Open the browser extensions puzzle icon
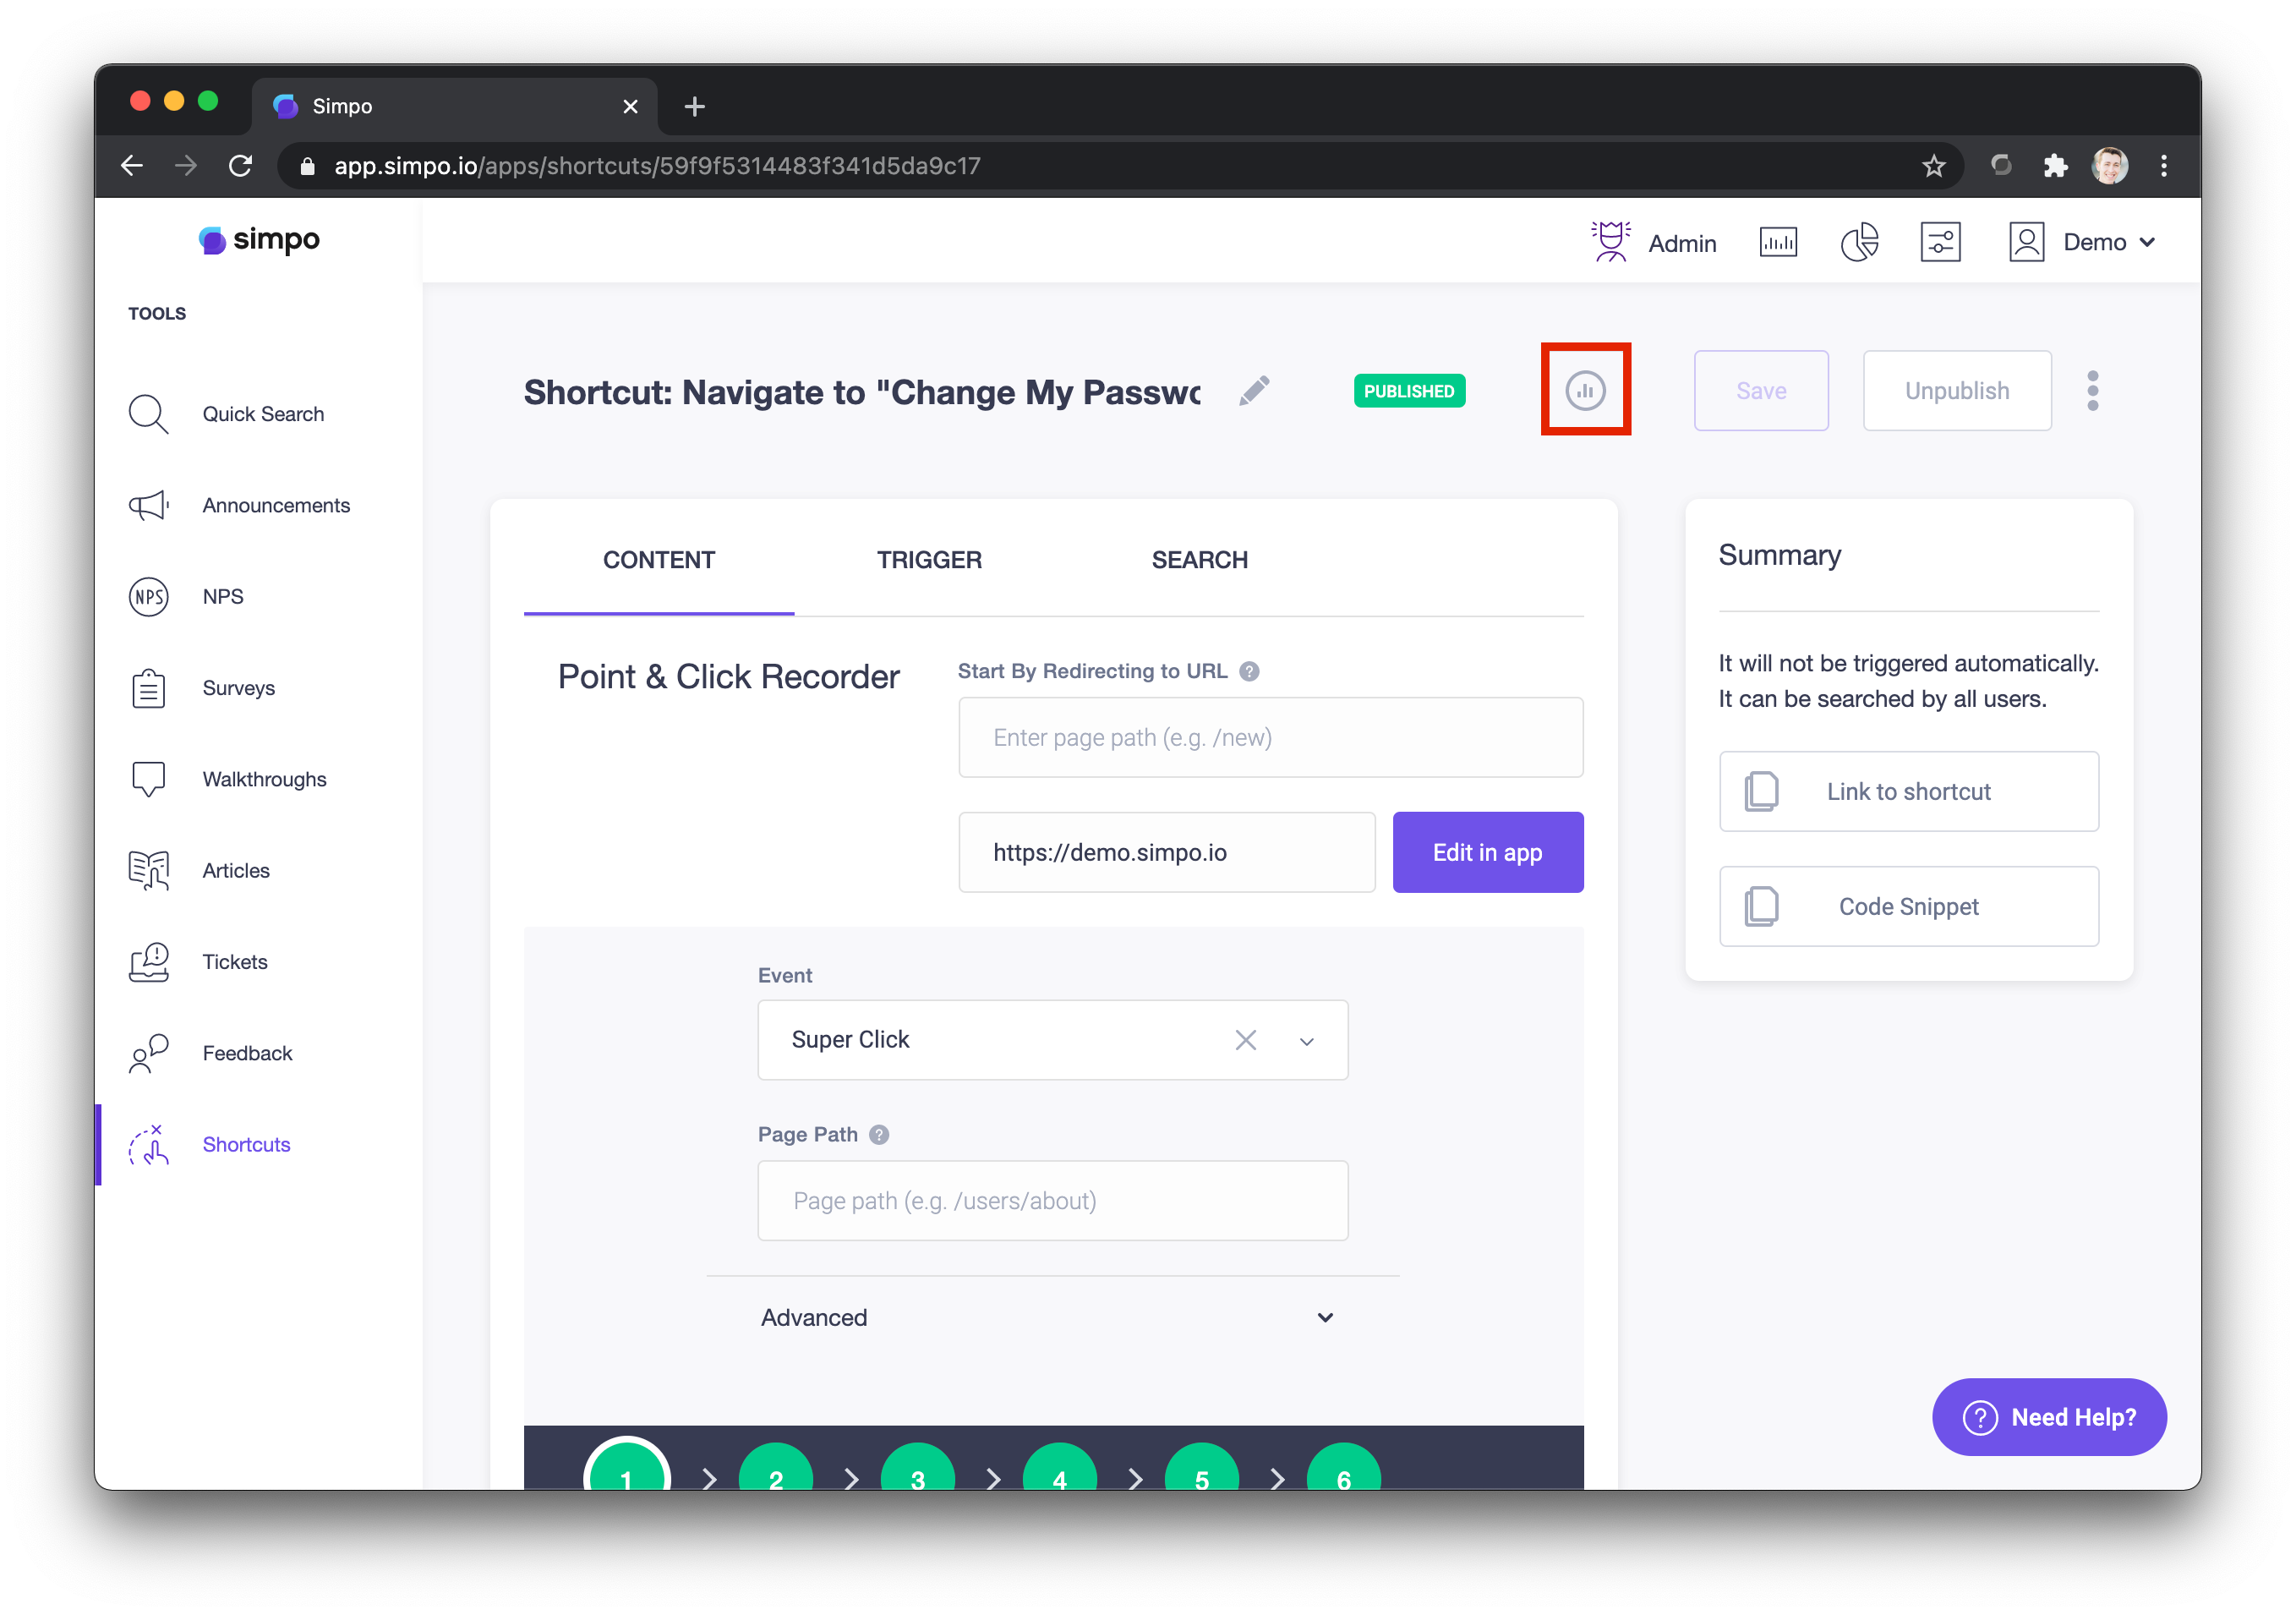This screenshot has height=1615, width=2296. tap(2055, 165)
